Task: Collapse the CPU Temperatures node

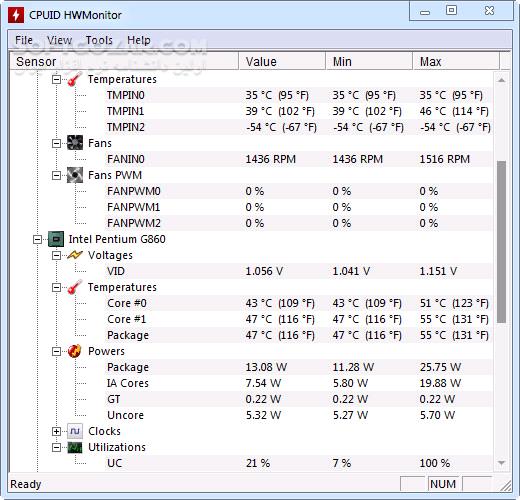Action: tap(57, 287)
